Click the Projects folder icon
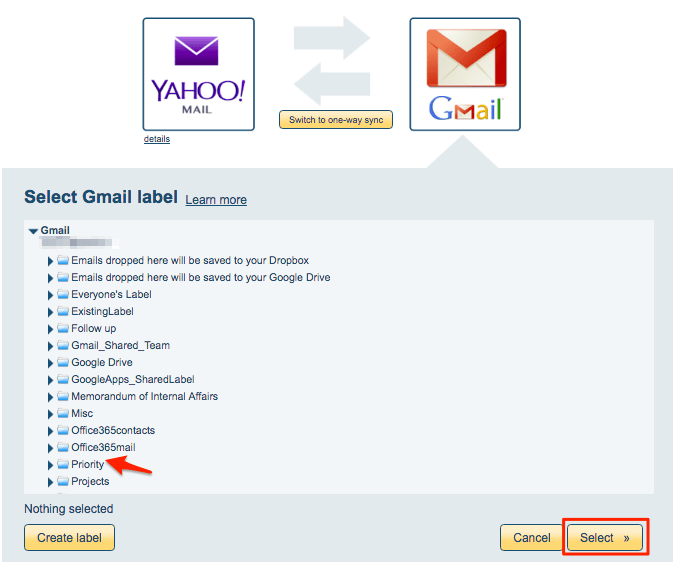Viewport: 673px width, 562px height. [63, 481]
